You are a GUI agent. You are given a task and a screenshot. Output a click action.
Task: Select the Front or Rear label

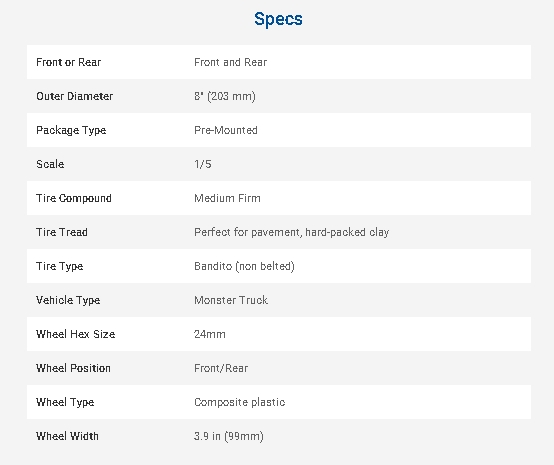coord(69,62)
